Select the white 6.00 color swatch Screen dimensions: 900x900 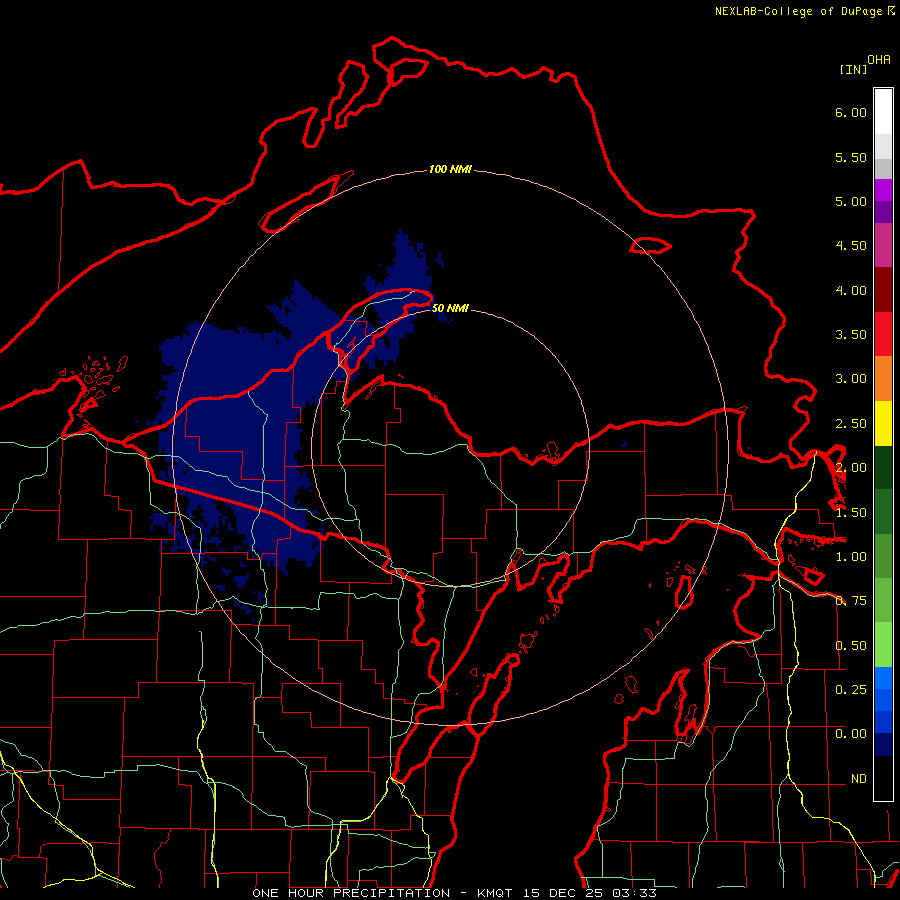pyautogui.click(x=883, y=112)
